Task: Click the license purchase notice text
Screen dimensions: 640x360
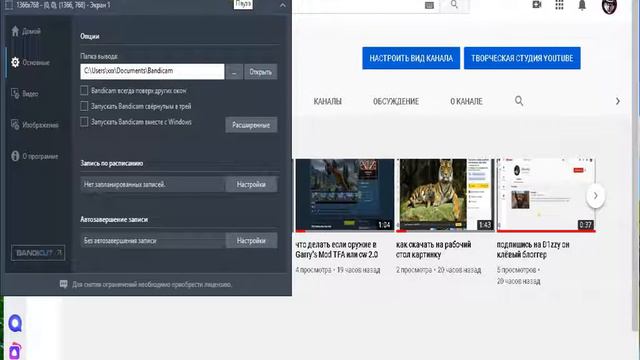Action: [x=152, y=284]
